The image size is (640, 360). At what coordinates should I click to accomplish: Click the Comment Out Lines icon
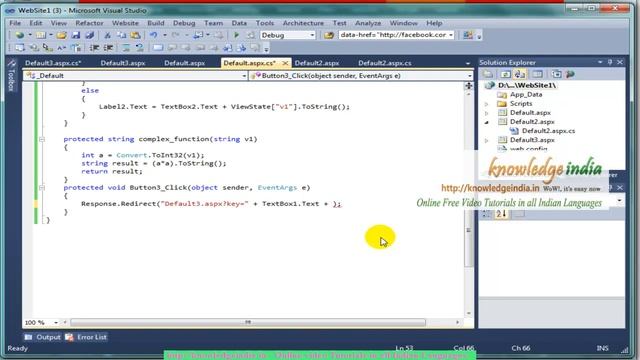coord(126,48)
